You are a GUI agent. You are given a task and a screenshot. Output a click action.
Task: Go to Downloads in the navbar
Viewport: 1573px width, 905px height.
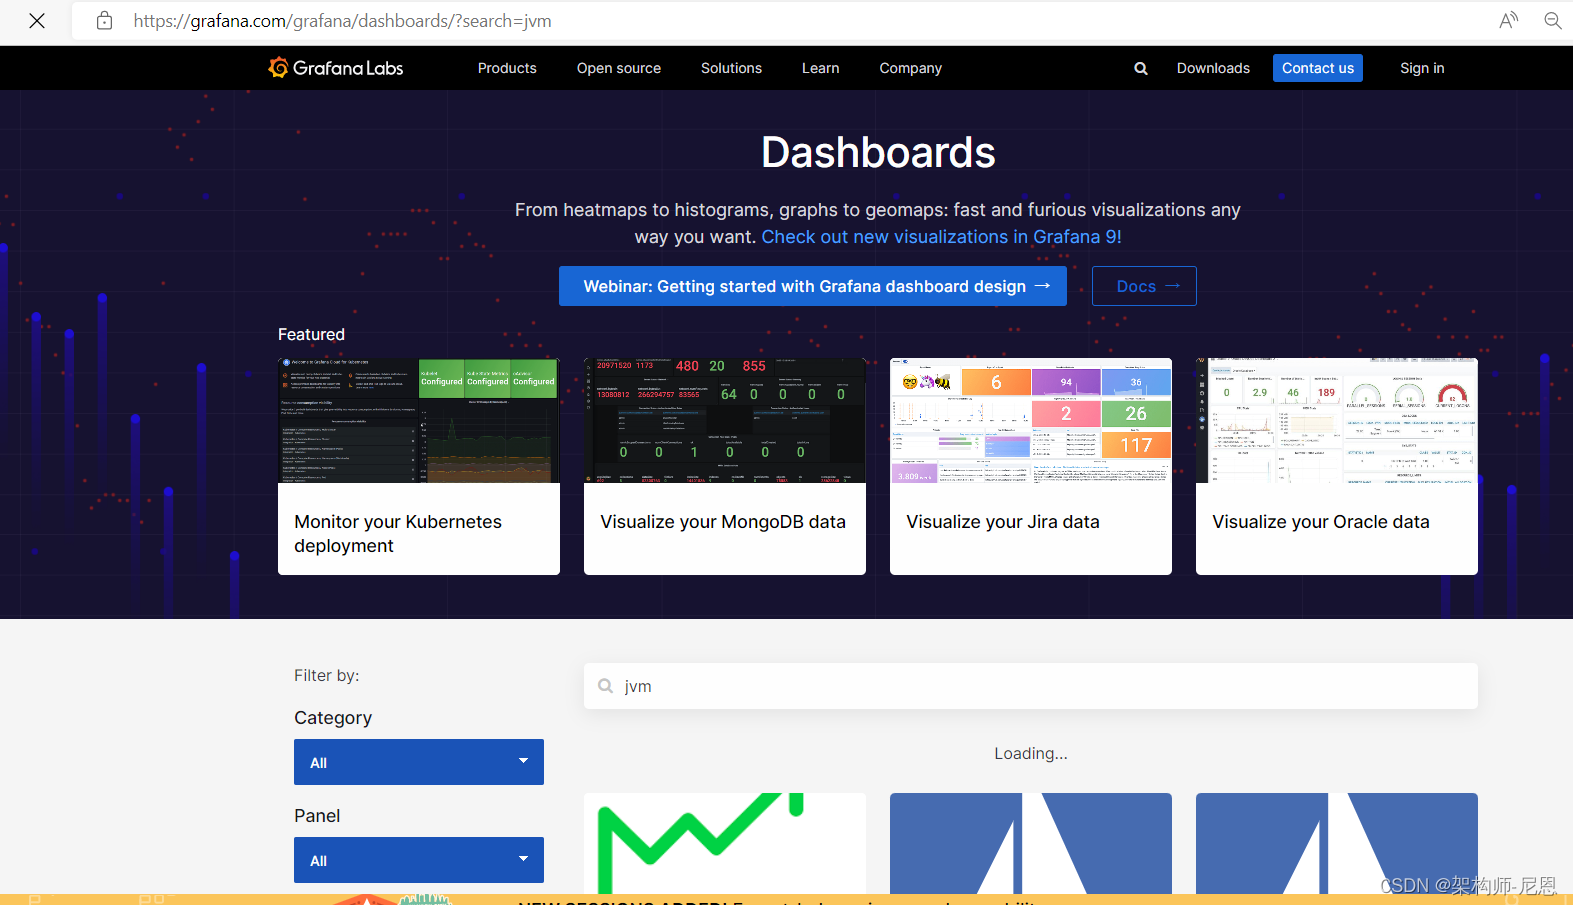1213,68
